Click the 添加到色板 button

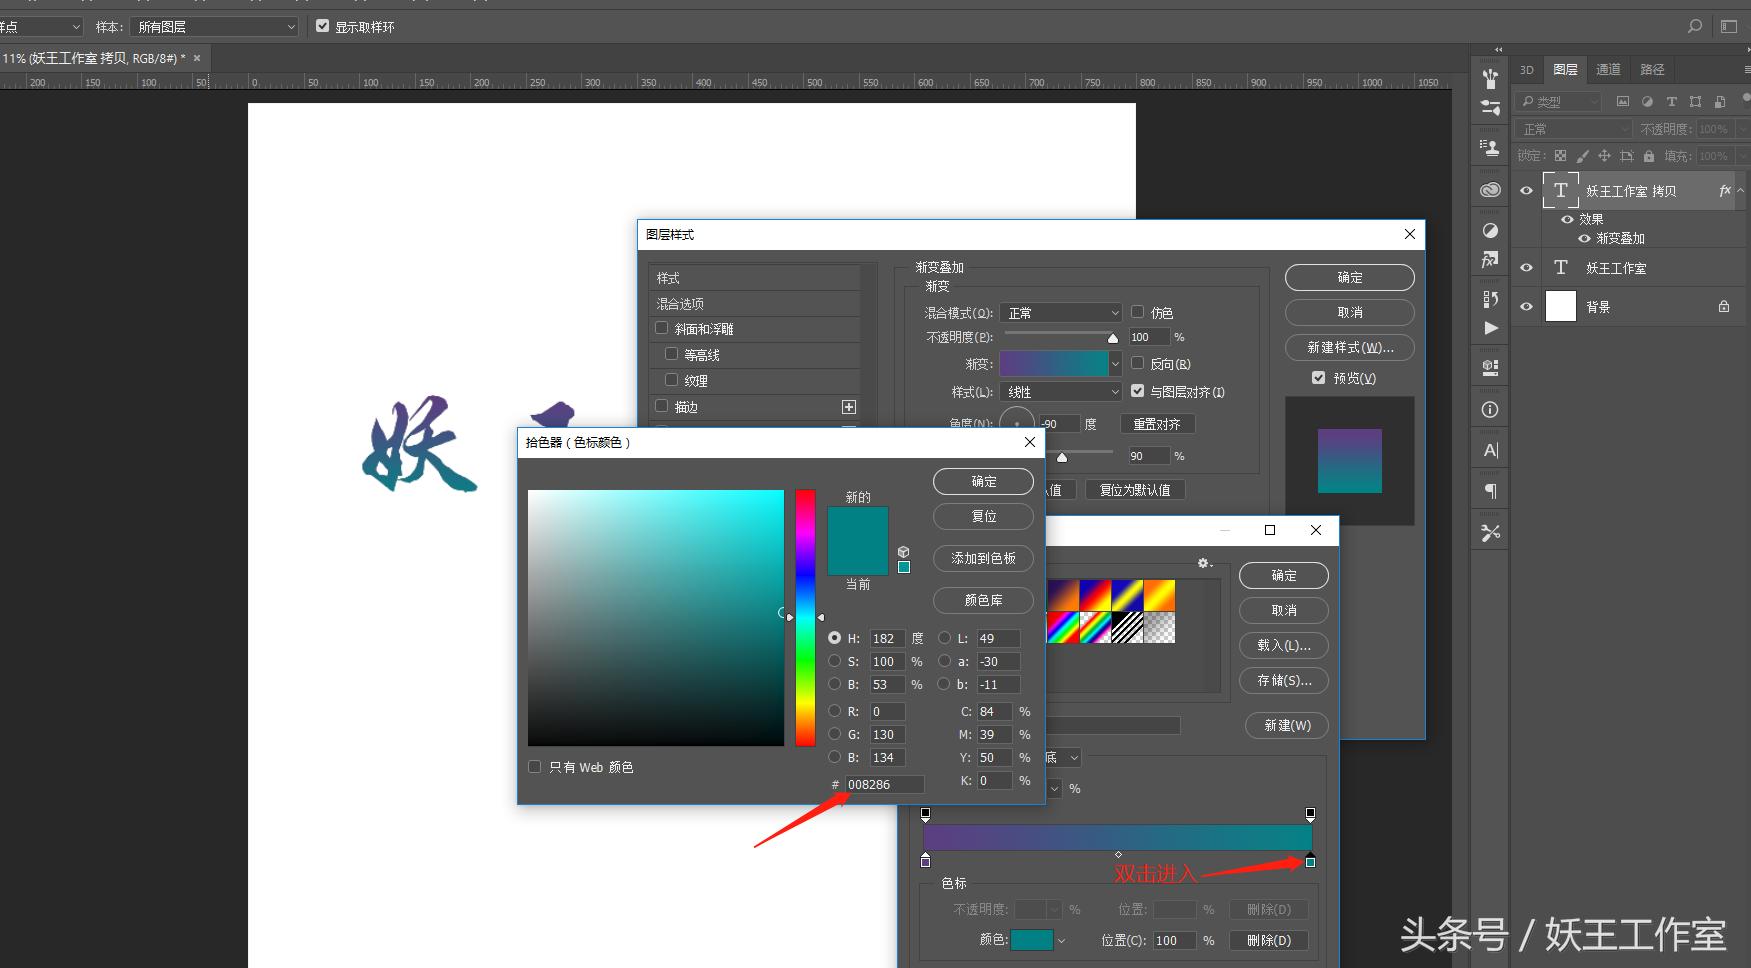click(x=983, y=558)
